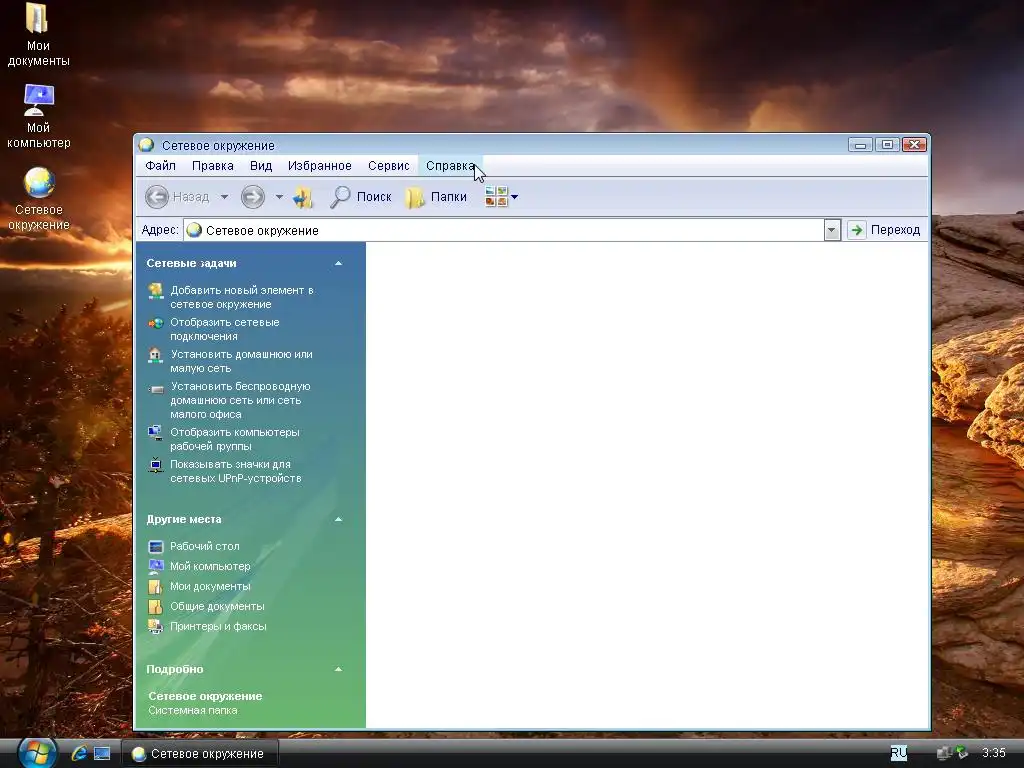This screenshot has height=768, width=1024.
Task: Click the Назад back arrow button
Action: pyautogui.click(x=177, y=197)
